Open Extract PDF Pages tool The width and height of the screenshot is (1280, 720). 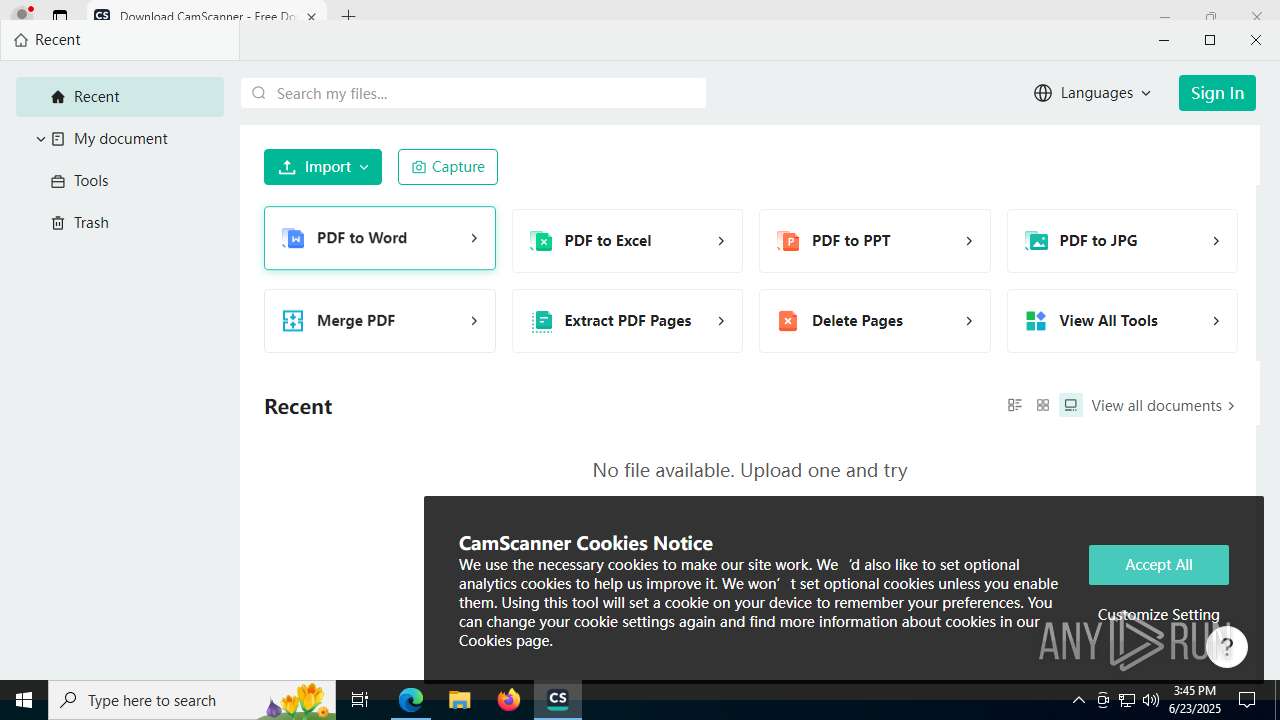tap(627, 321)
